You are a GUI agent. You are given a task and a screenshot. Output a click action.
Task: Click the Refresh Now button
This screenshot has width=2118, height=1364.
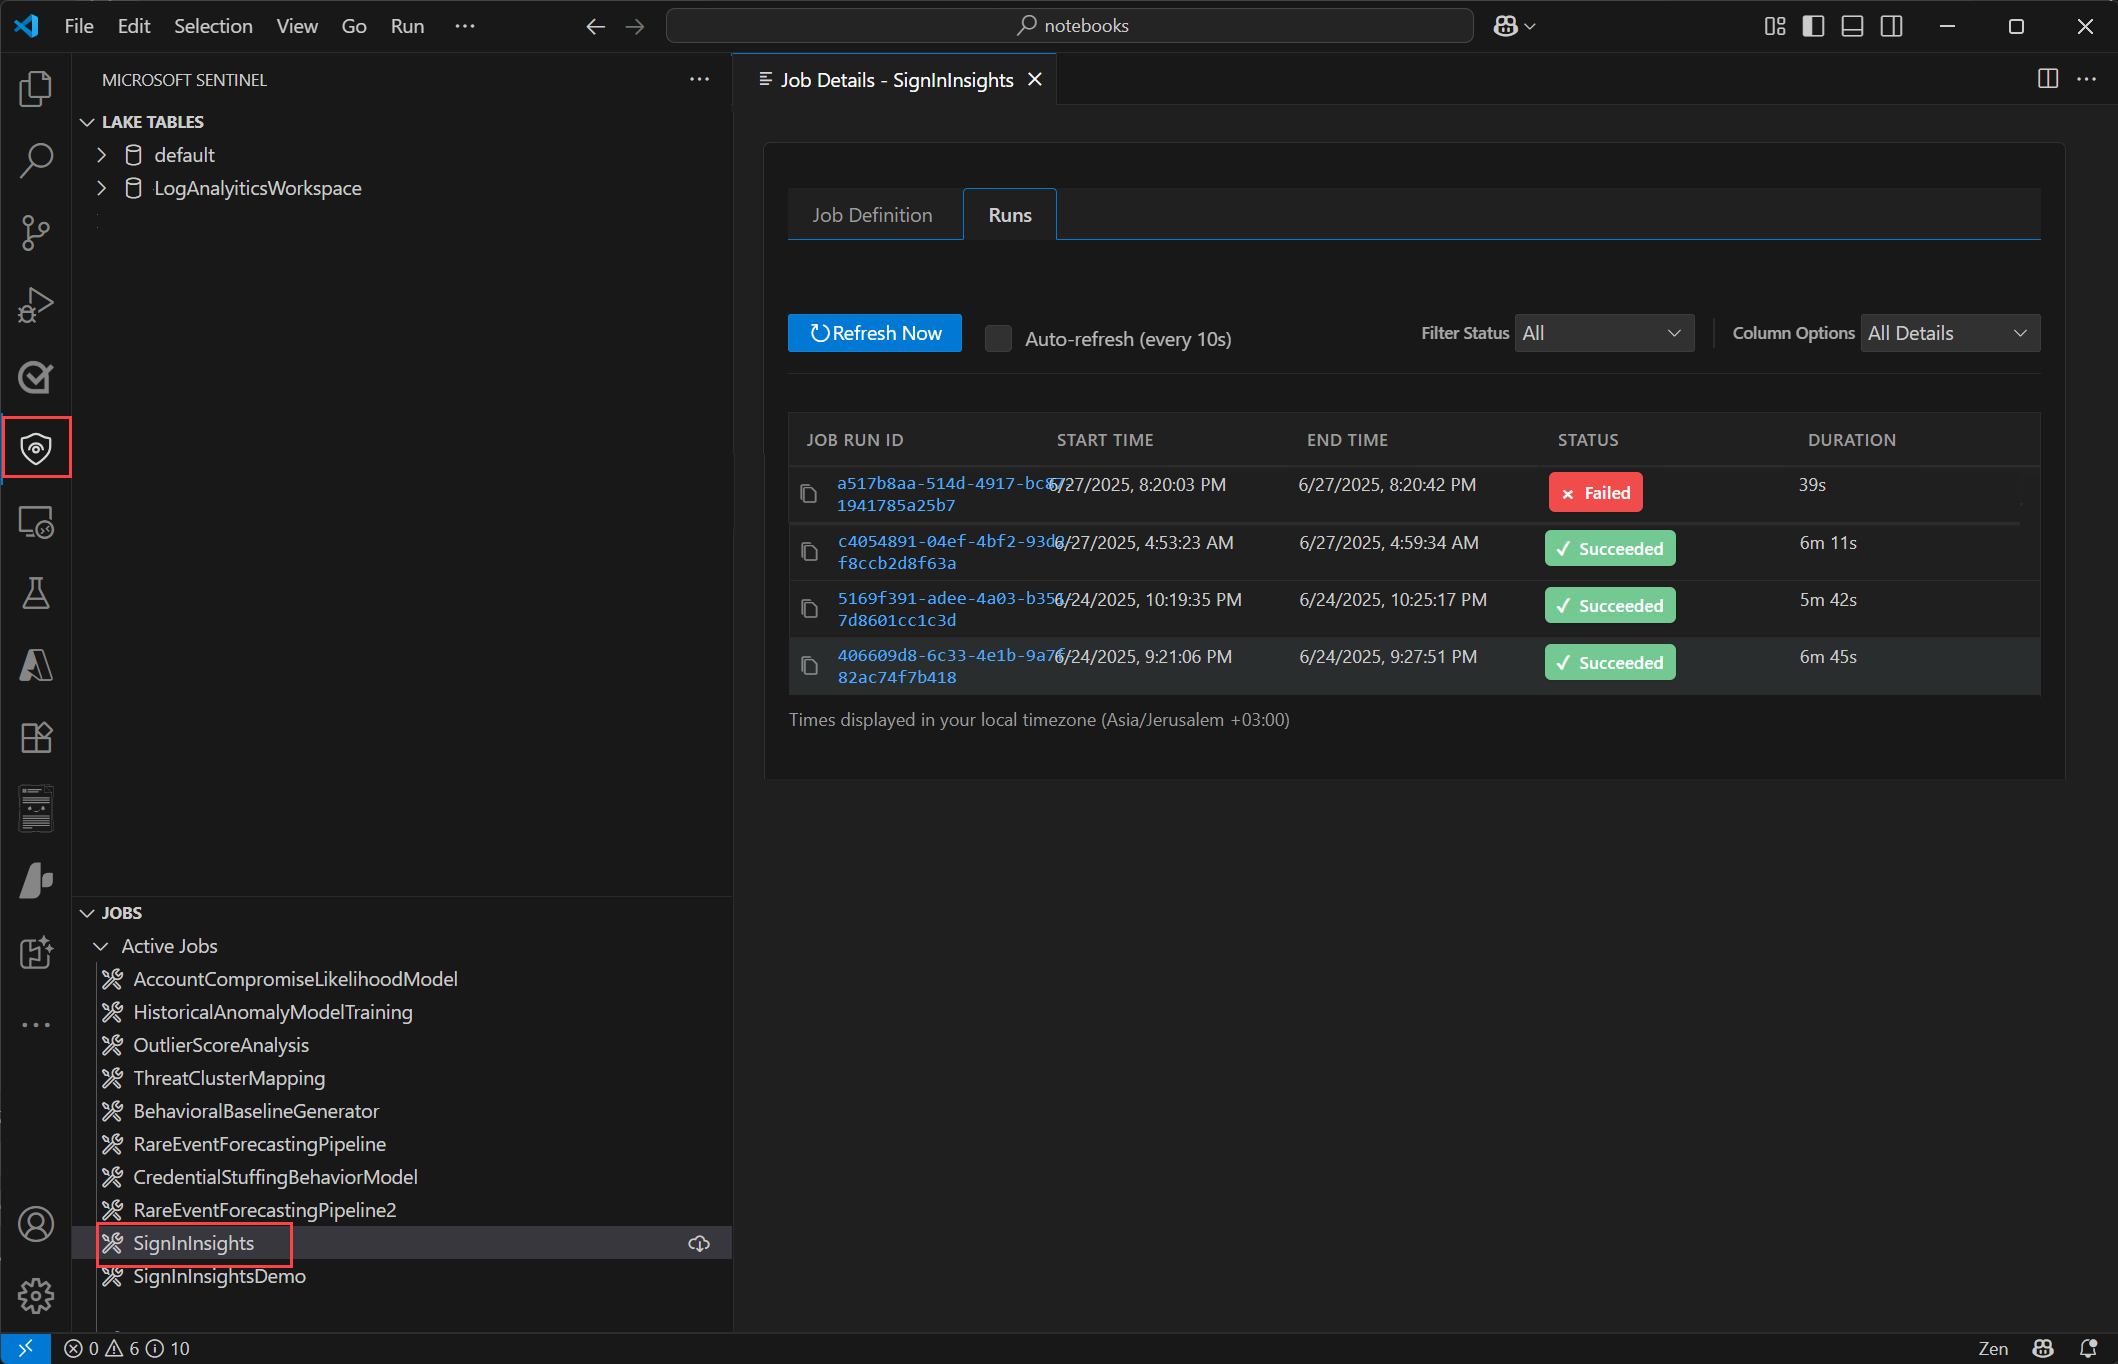(875, 333)
